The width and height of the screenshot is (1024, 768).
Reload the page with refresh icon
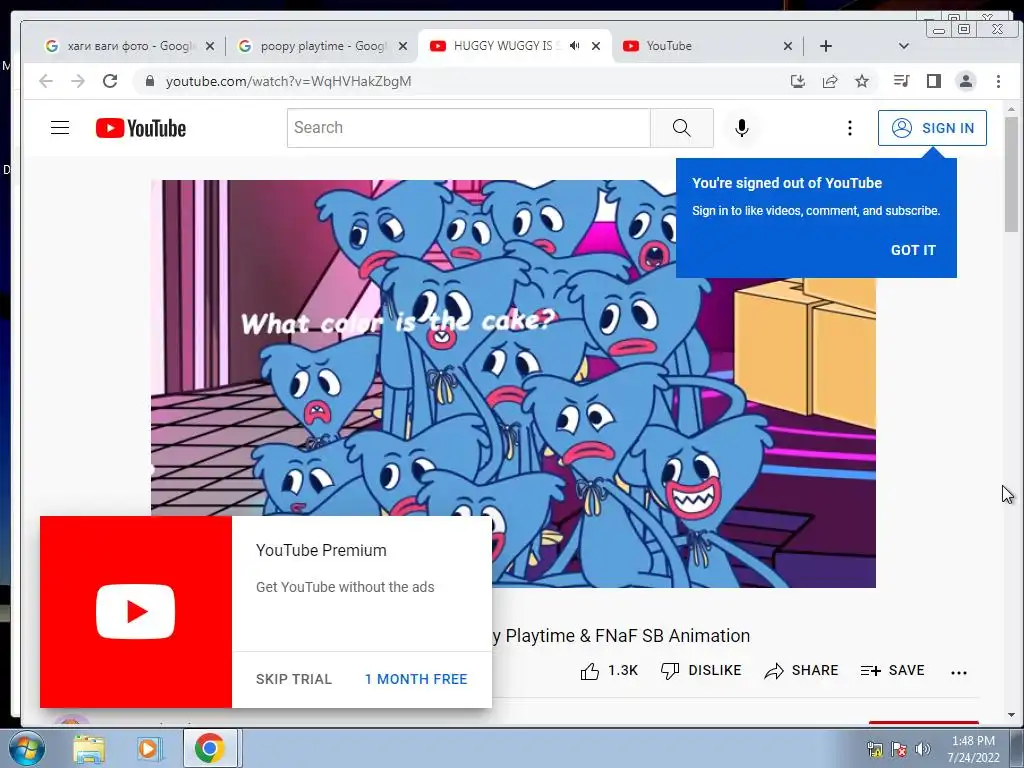coord(110,81)
